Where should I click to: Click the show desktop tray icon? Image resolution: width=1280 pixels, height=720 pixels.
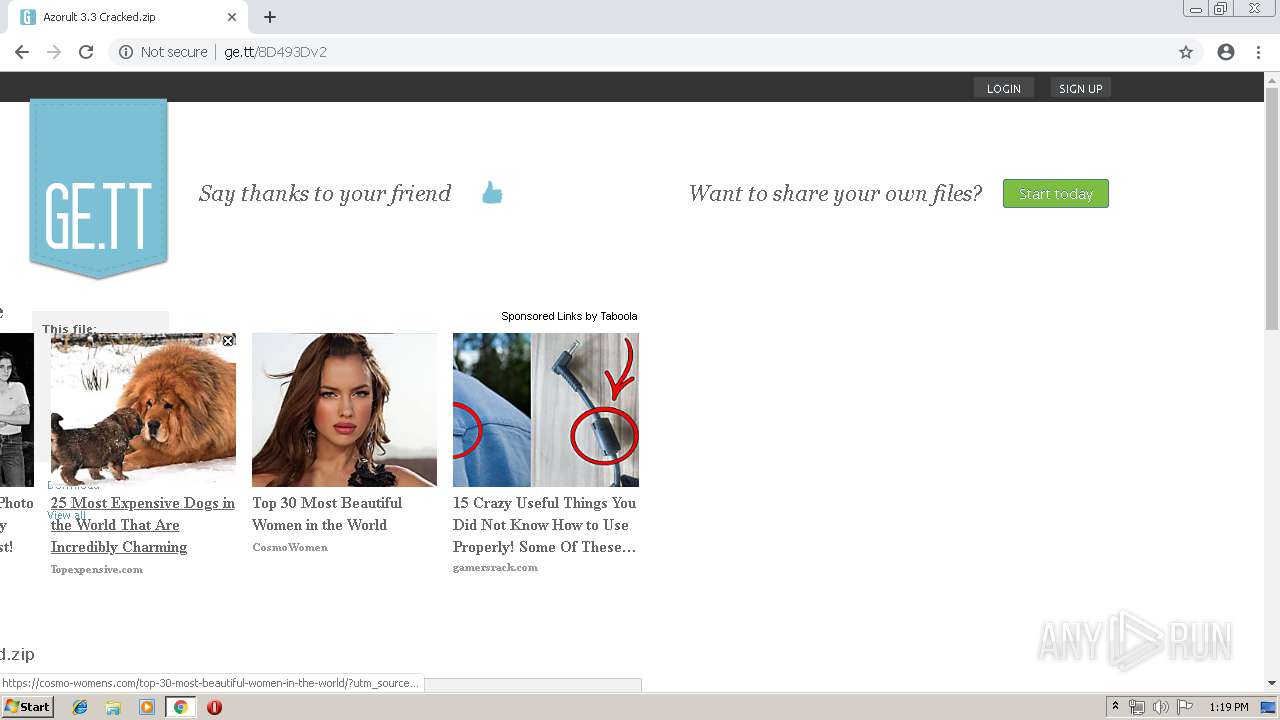(x=1268, y=707)
